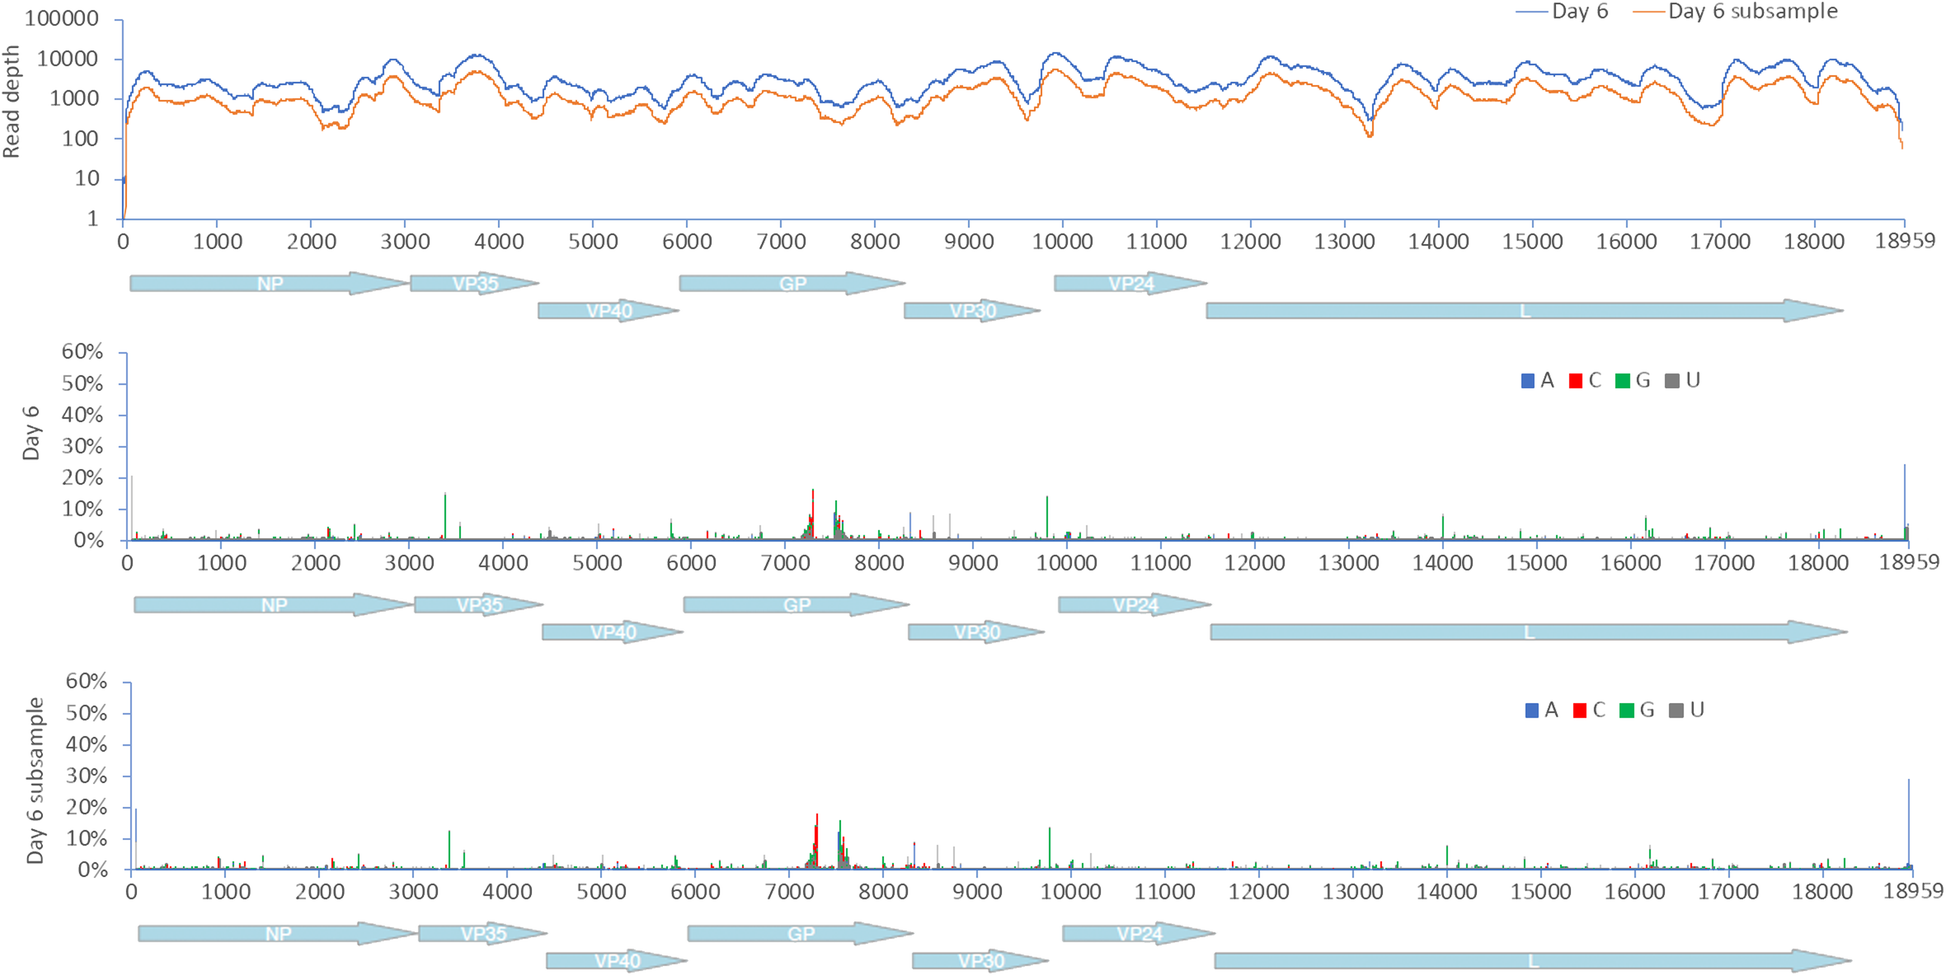Click the '1' tick on the read depth axis
The height and width of the screenshot is (976, 1946).
click(93, 219)
